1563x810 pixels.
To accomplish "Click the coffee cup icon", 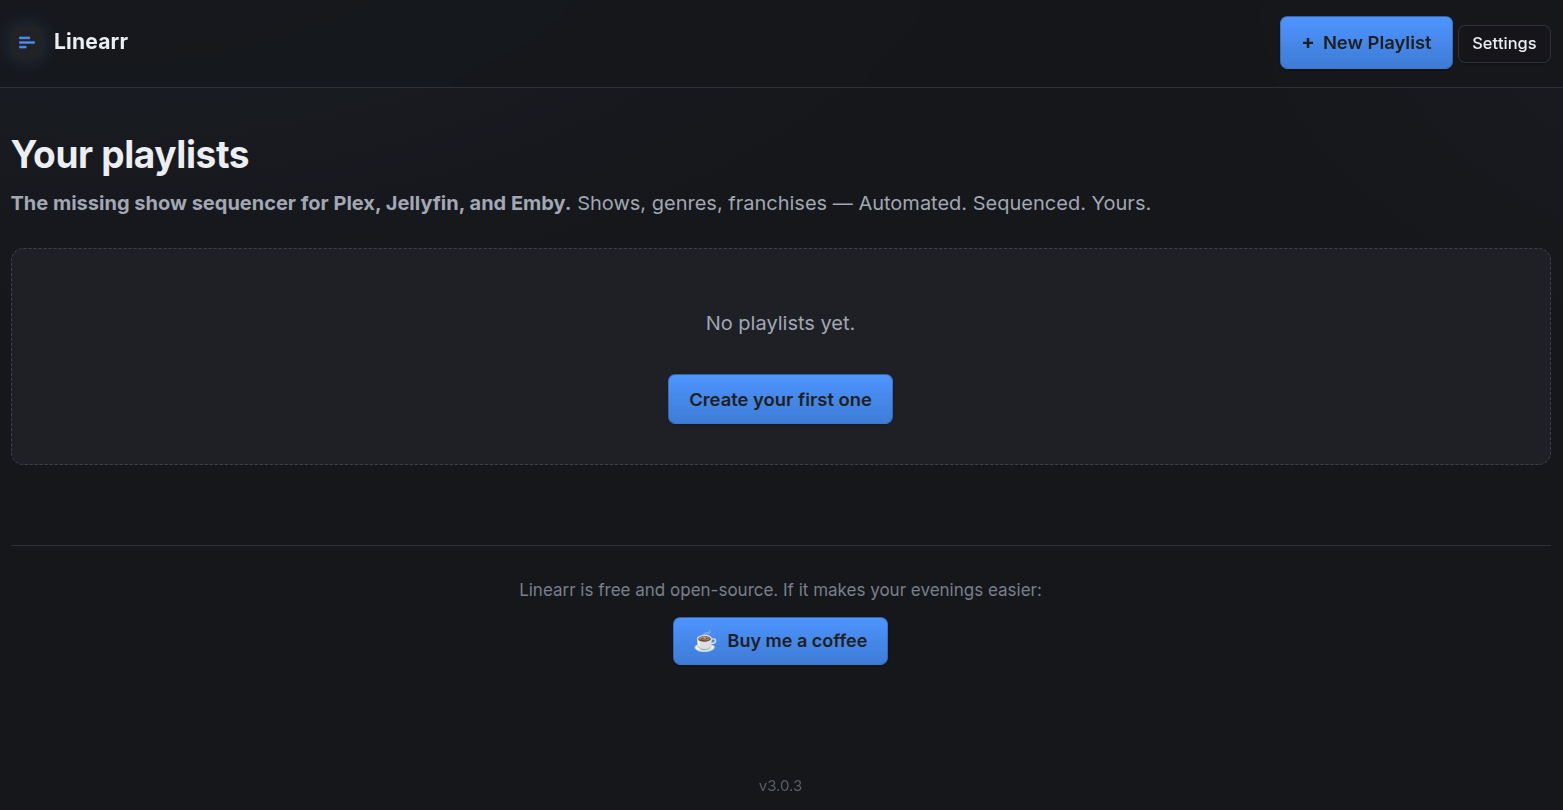I will coord(705,642).
